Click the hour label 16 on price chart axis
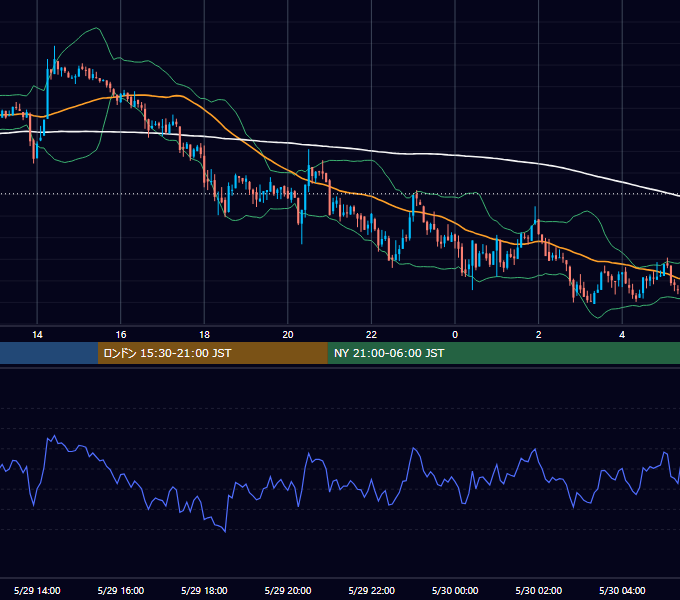The image size is (680, 600). [x=121, y=335]
